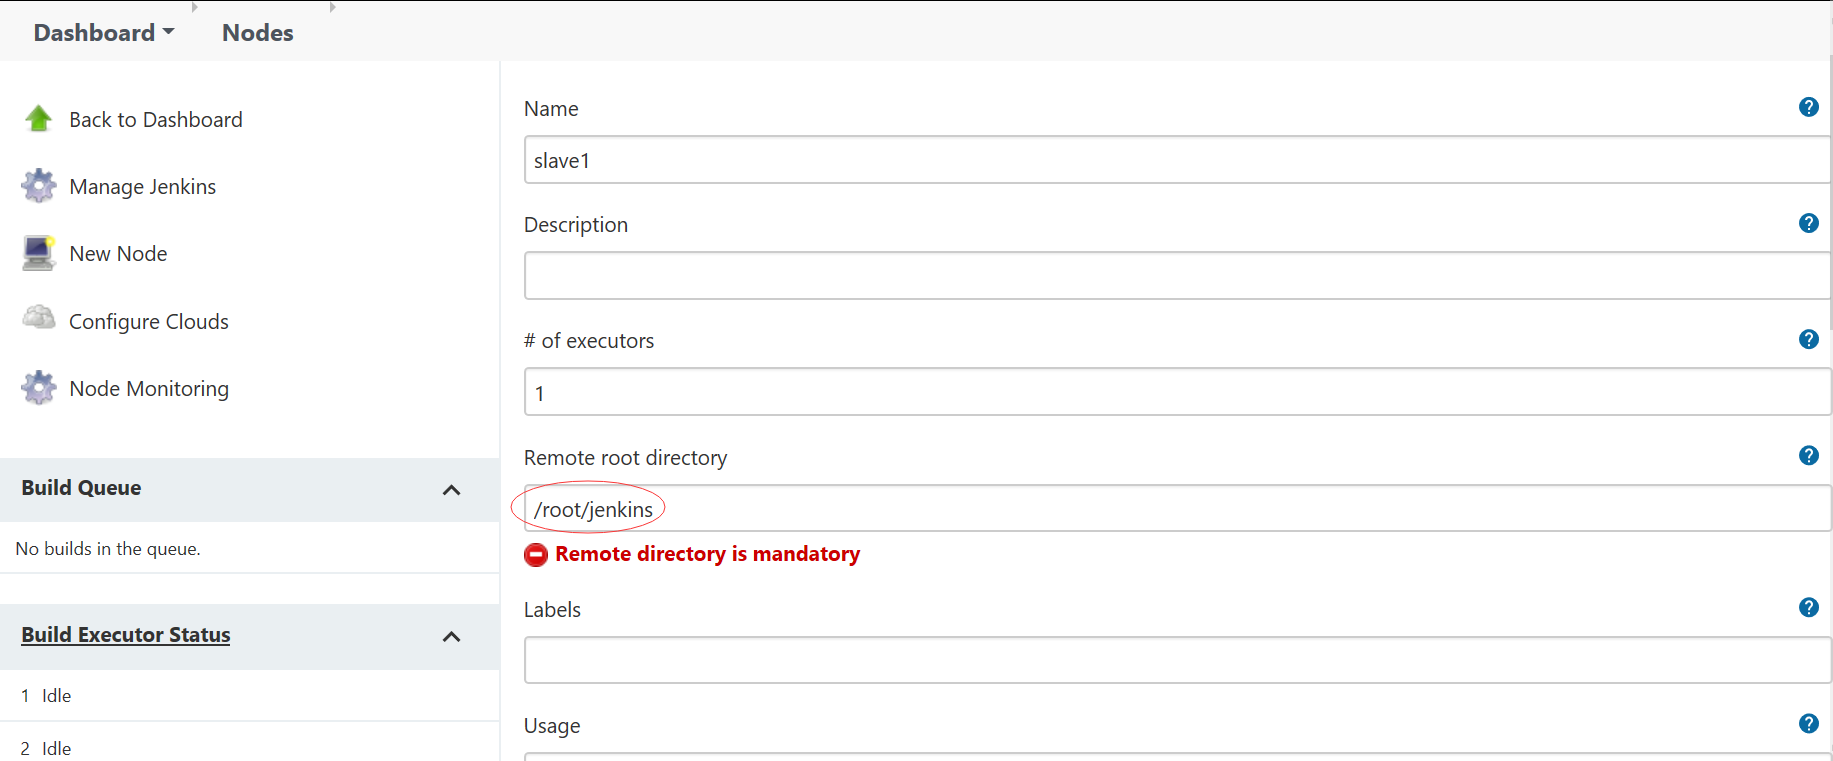Open help for the Labels field
The height and width of the screenshot is (761, 1833).
tap(1808, 607)
